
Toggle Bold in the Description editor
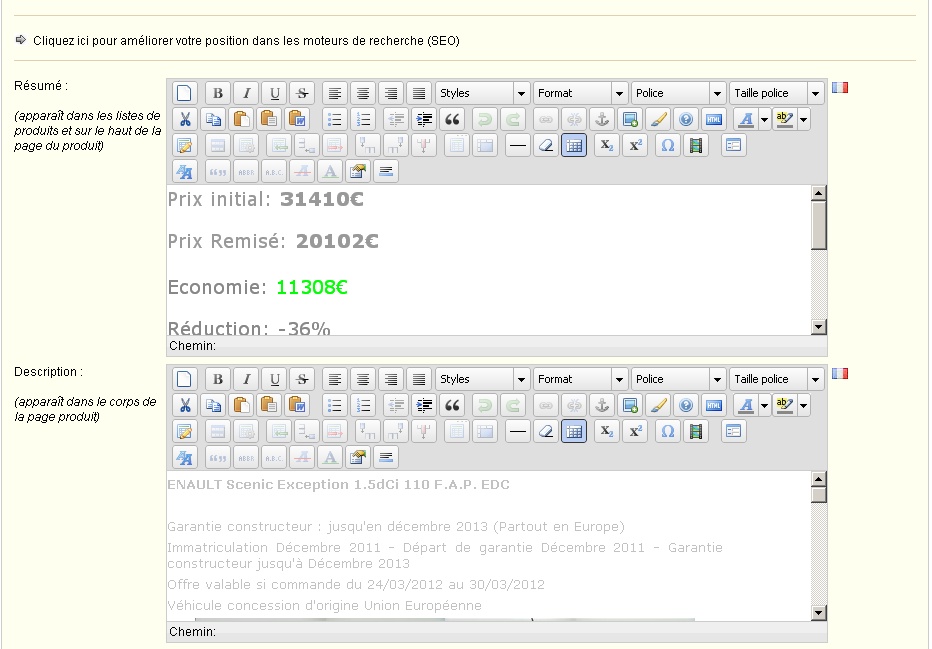[x=218, y=379]
